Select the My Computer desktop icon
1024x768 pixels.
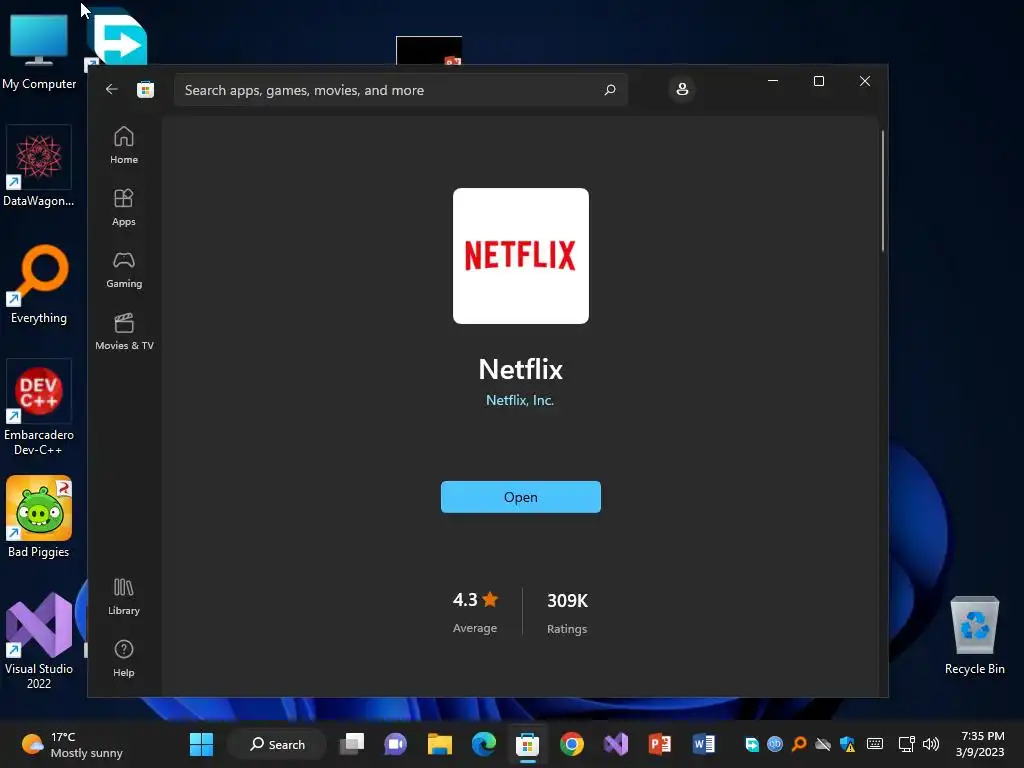(39, 52)
